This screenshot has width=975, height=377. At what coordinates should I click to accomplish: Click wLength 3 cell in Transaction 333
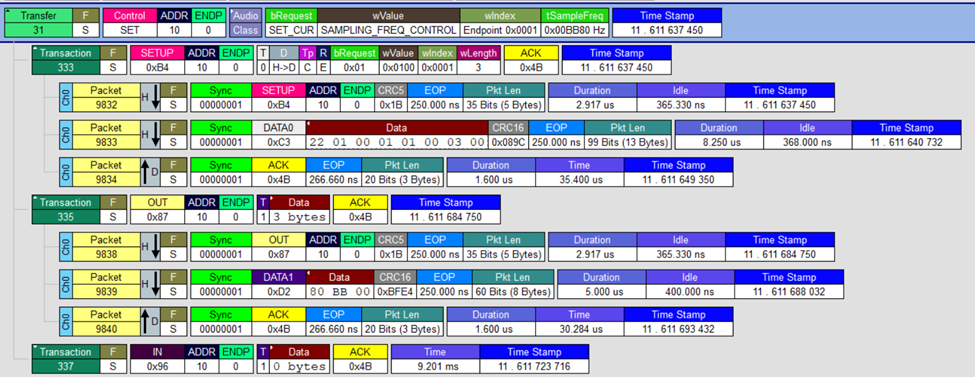pyautogui.click(x=479, y=60)
